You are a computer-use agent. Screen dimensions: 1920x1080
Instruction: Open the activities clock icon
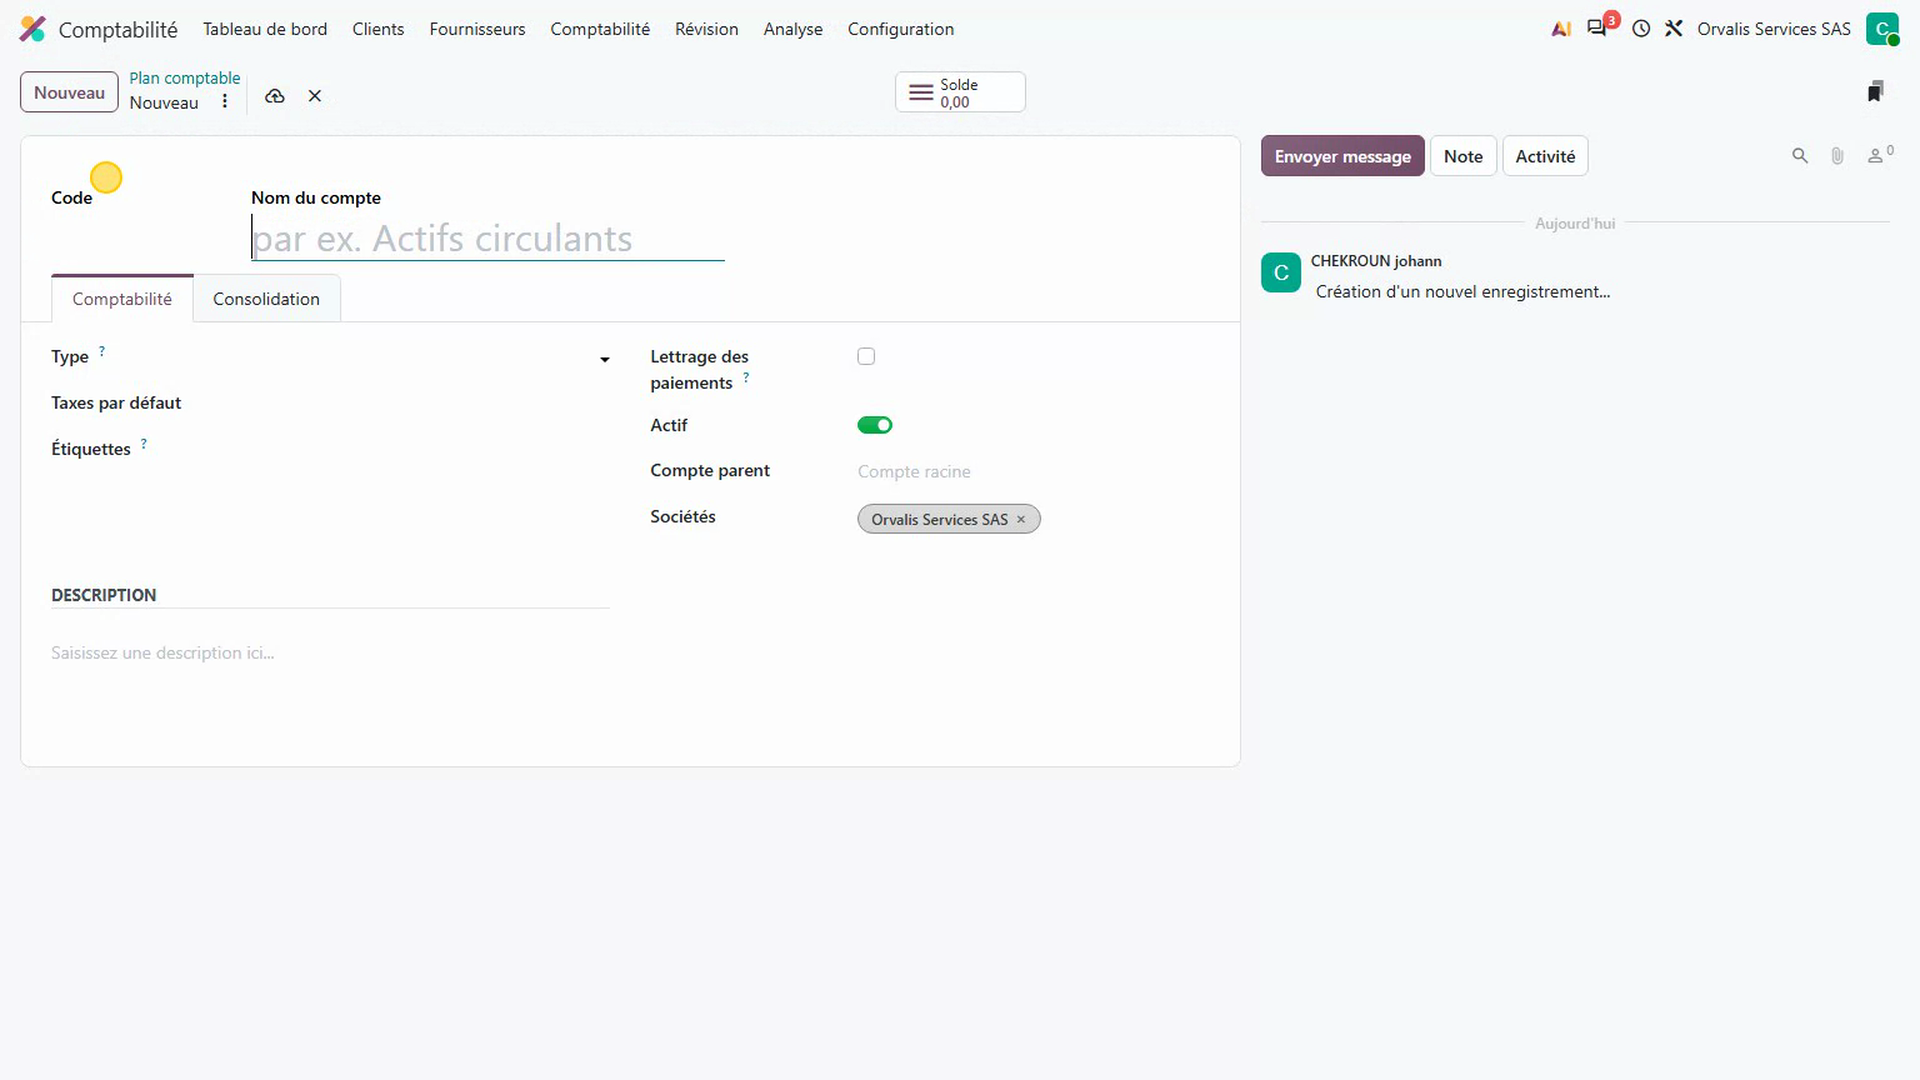[x=1641, y=29]
